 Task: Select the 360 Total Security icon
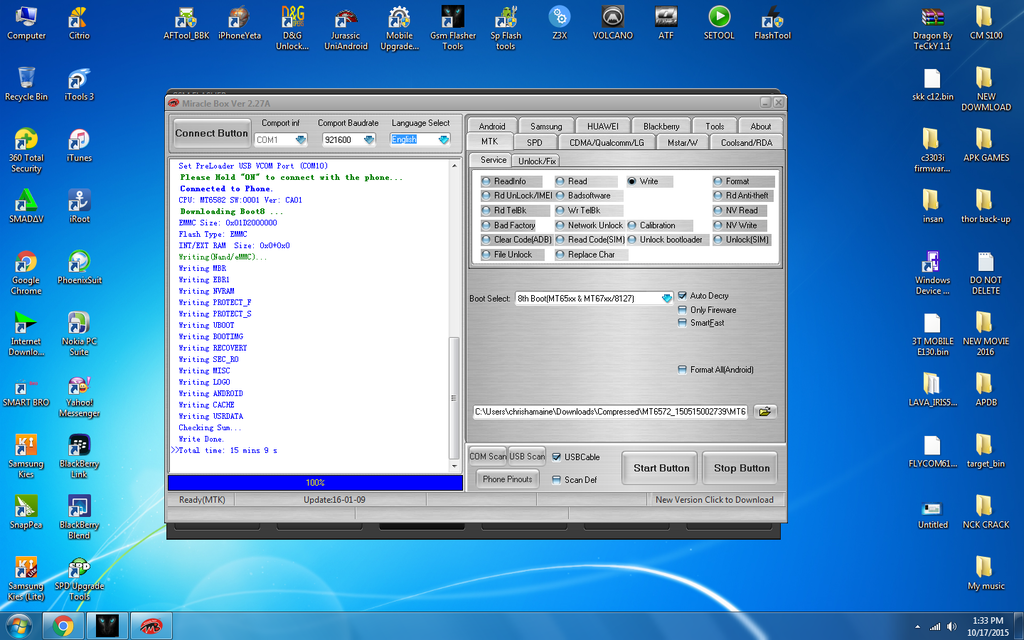pos(26,151)
